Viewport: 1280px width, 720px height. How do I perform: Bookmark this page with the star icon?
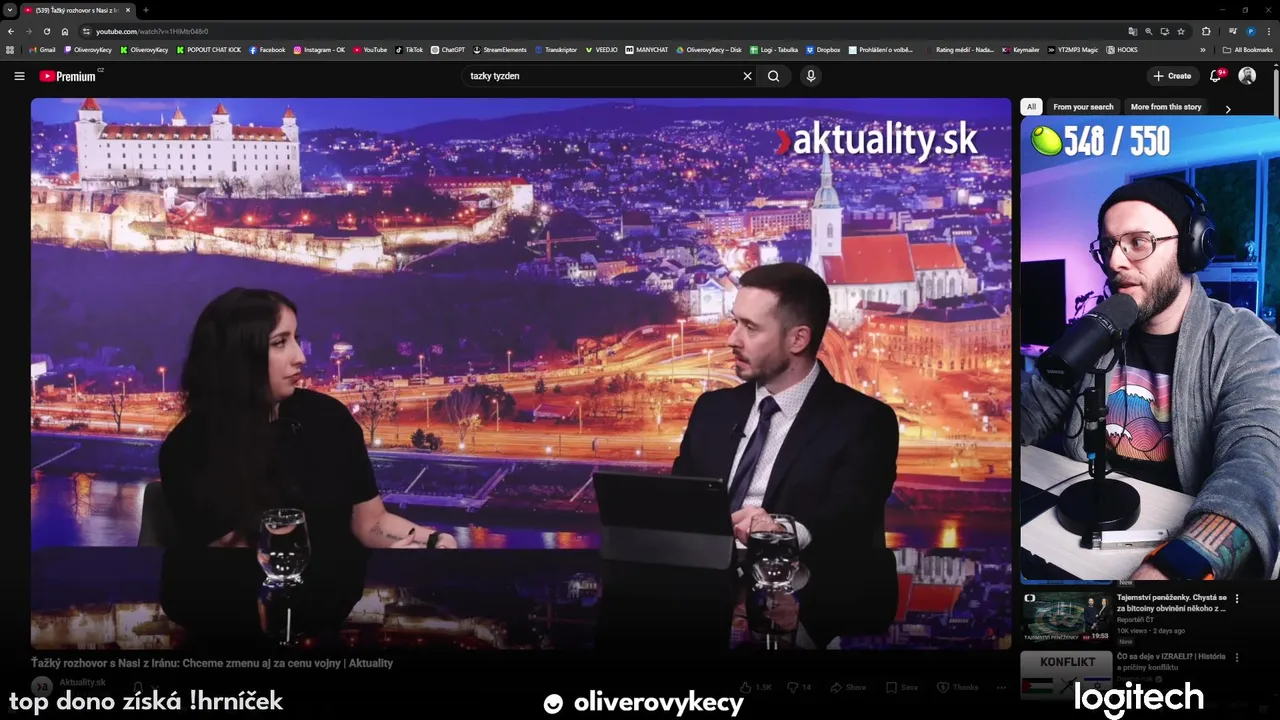(1181, 31)
